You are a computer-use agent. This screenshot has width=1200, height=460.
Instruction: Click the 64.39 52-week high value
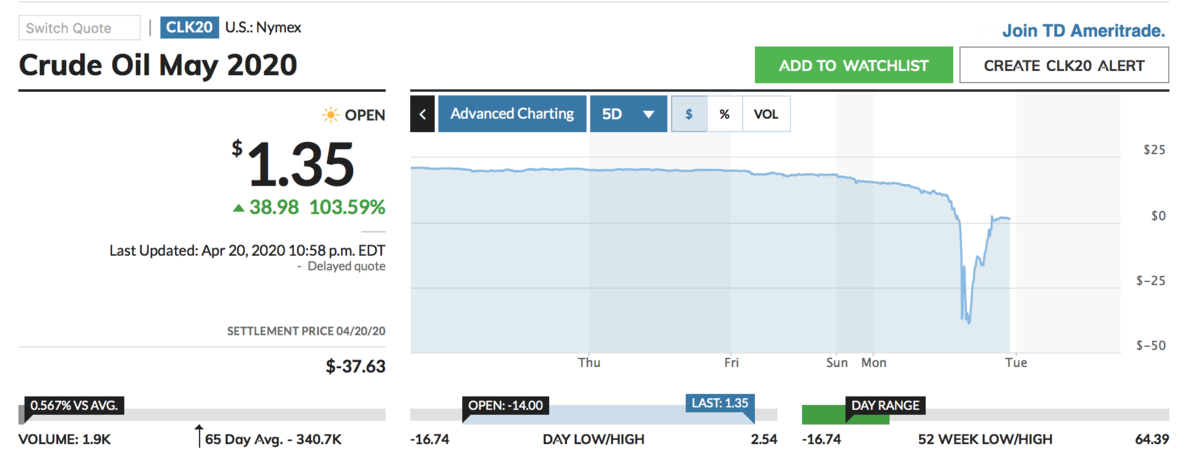click(1150, 438)
